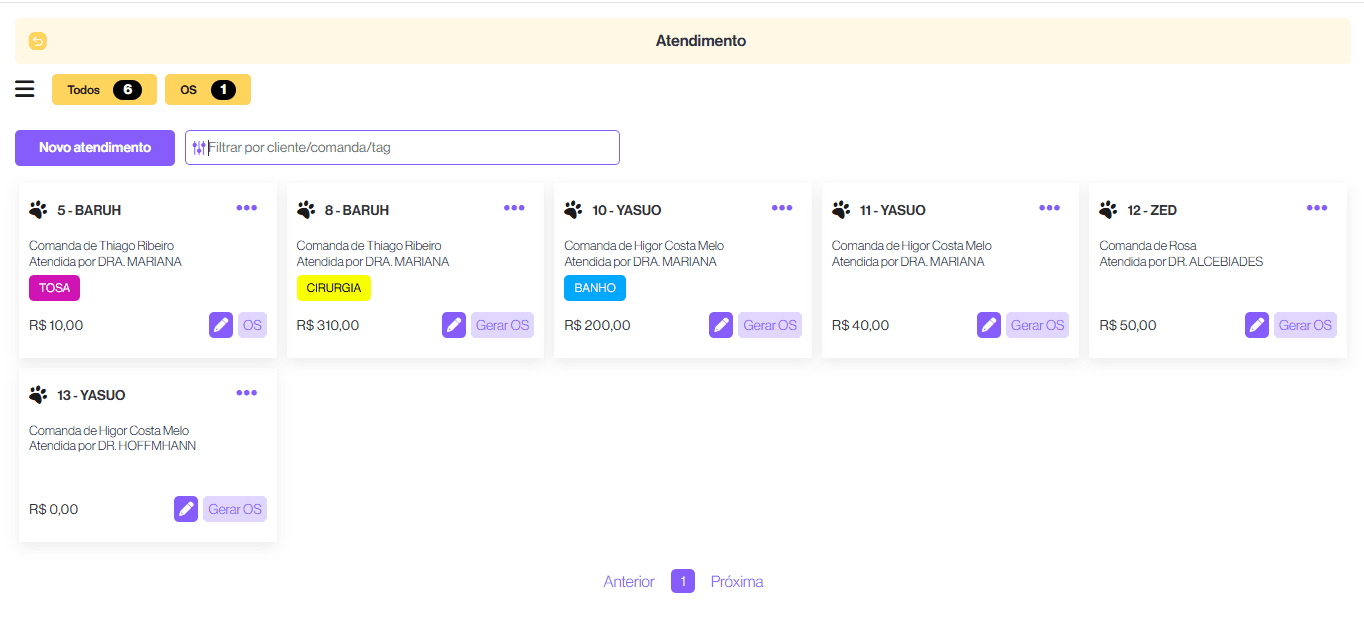The height and width of the screenshot is (635, 1364).
Task: Generate OS for card 12 - ZED
Action: point(1306,325)
